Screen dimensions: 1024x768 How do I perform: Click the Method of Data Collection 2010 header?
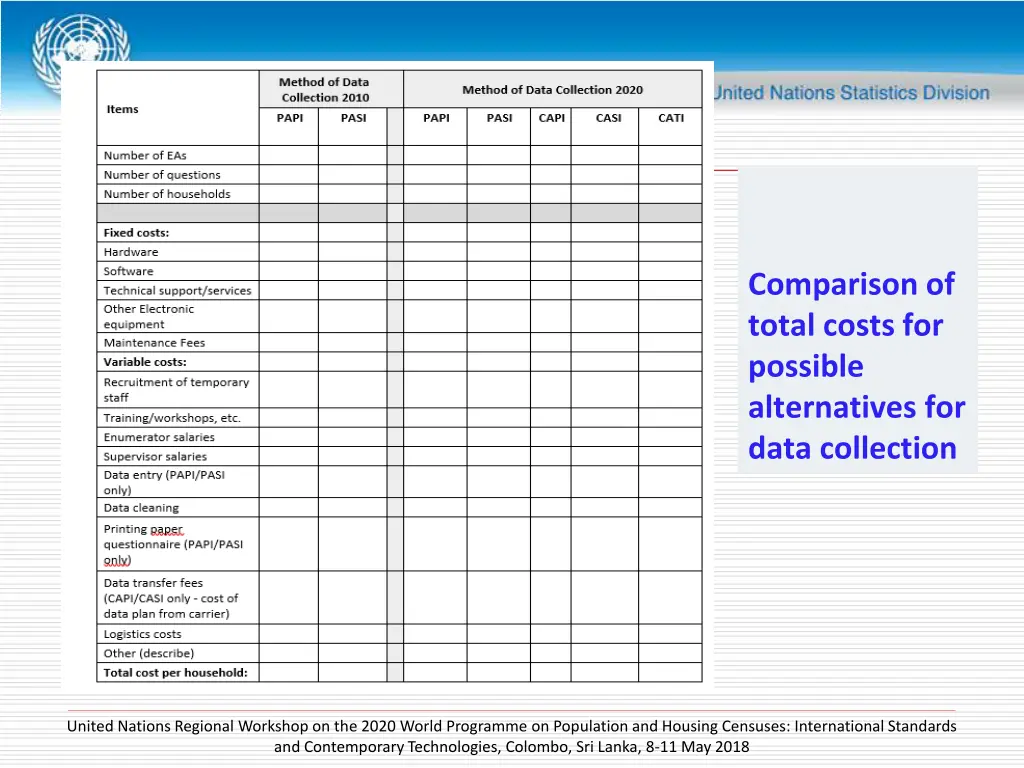tap(324, 90)
